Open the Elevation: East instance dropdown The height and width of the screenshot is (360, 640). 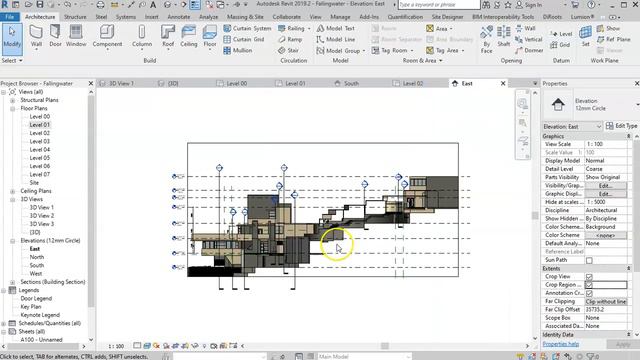572,127
